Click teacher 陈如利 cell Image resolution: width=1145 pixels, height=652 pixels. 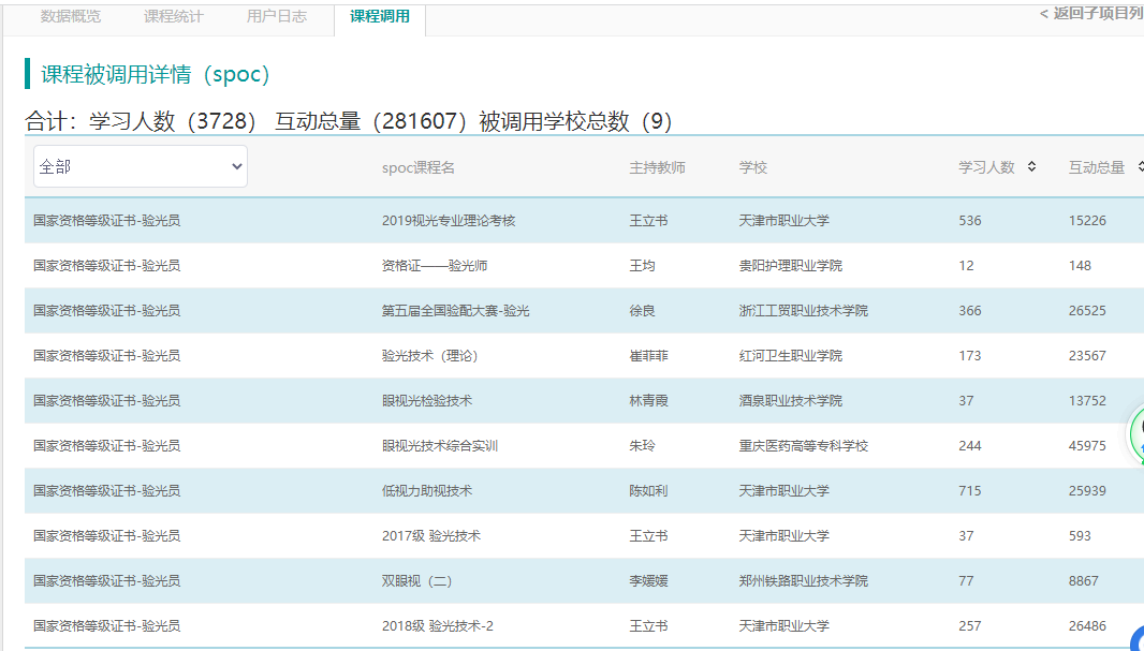click(x=649, y=491)
